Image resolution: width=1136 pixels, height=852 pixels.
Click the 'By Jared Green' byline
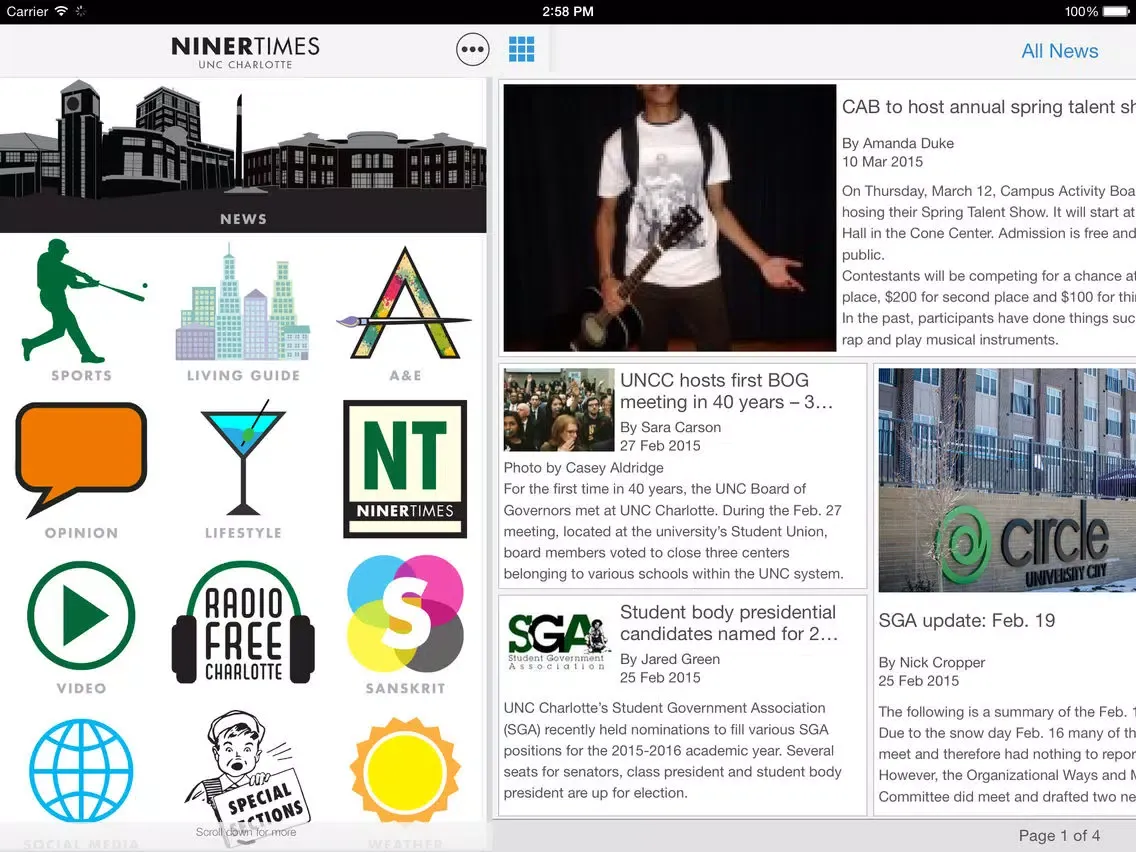pyautogui.click(x=669, y=659)
